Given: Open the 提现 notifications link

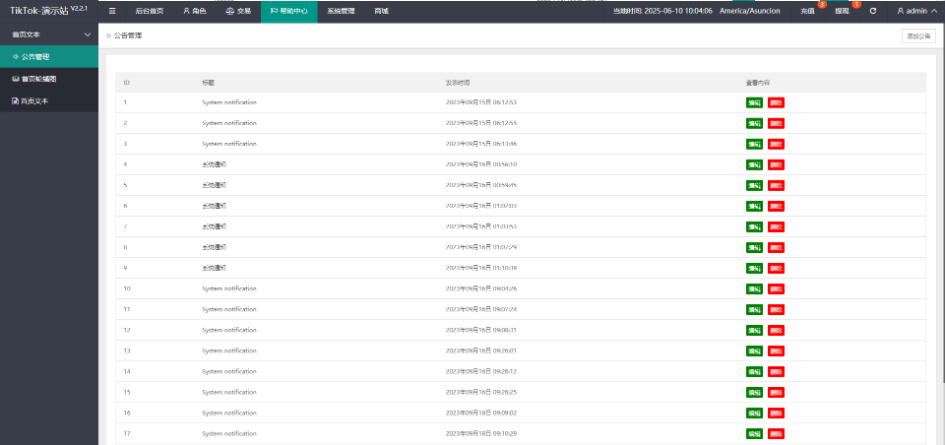Looking at the screenshot, I should pos(842,11).
